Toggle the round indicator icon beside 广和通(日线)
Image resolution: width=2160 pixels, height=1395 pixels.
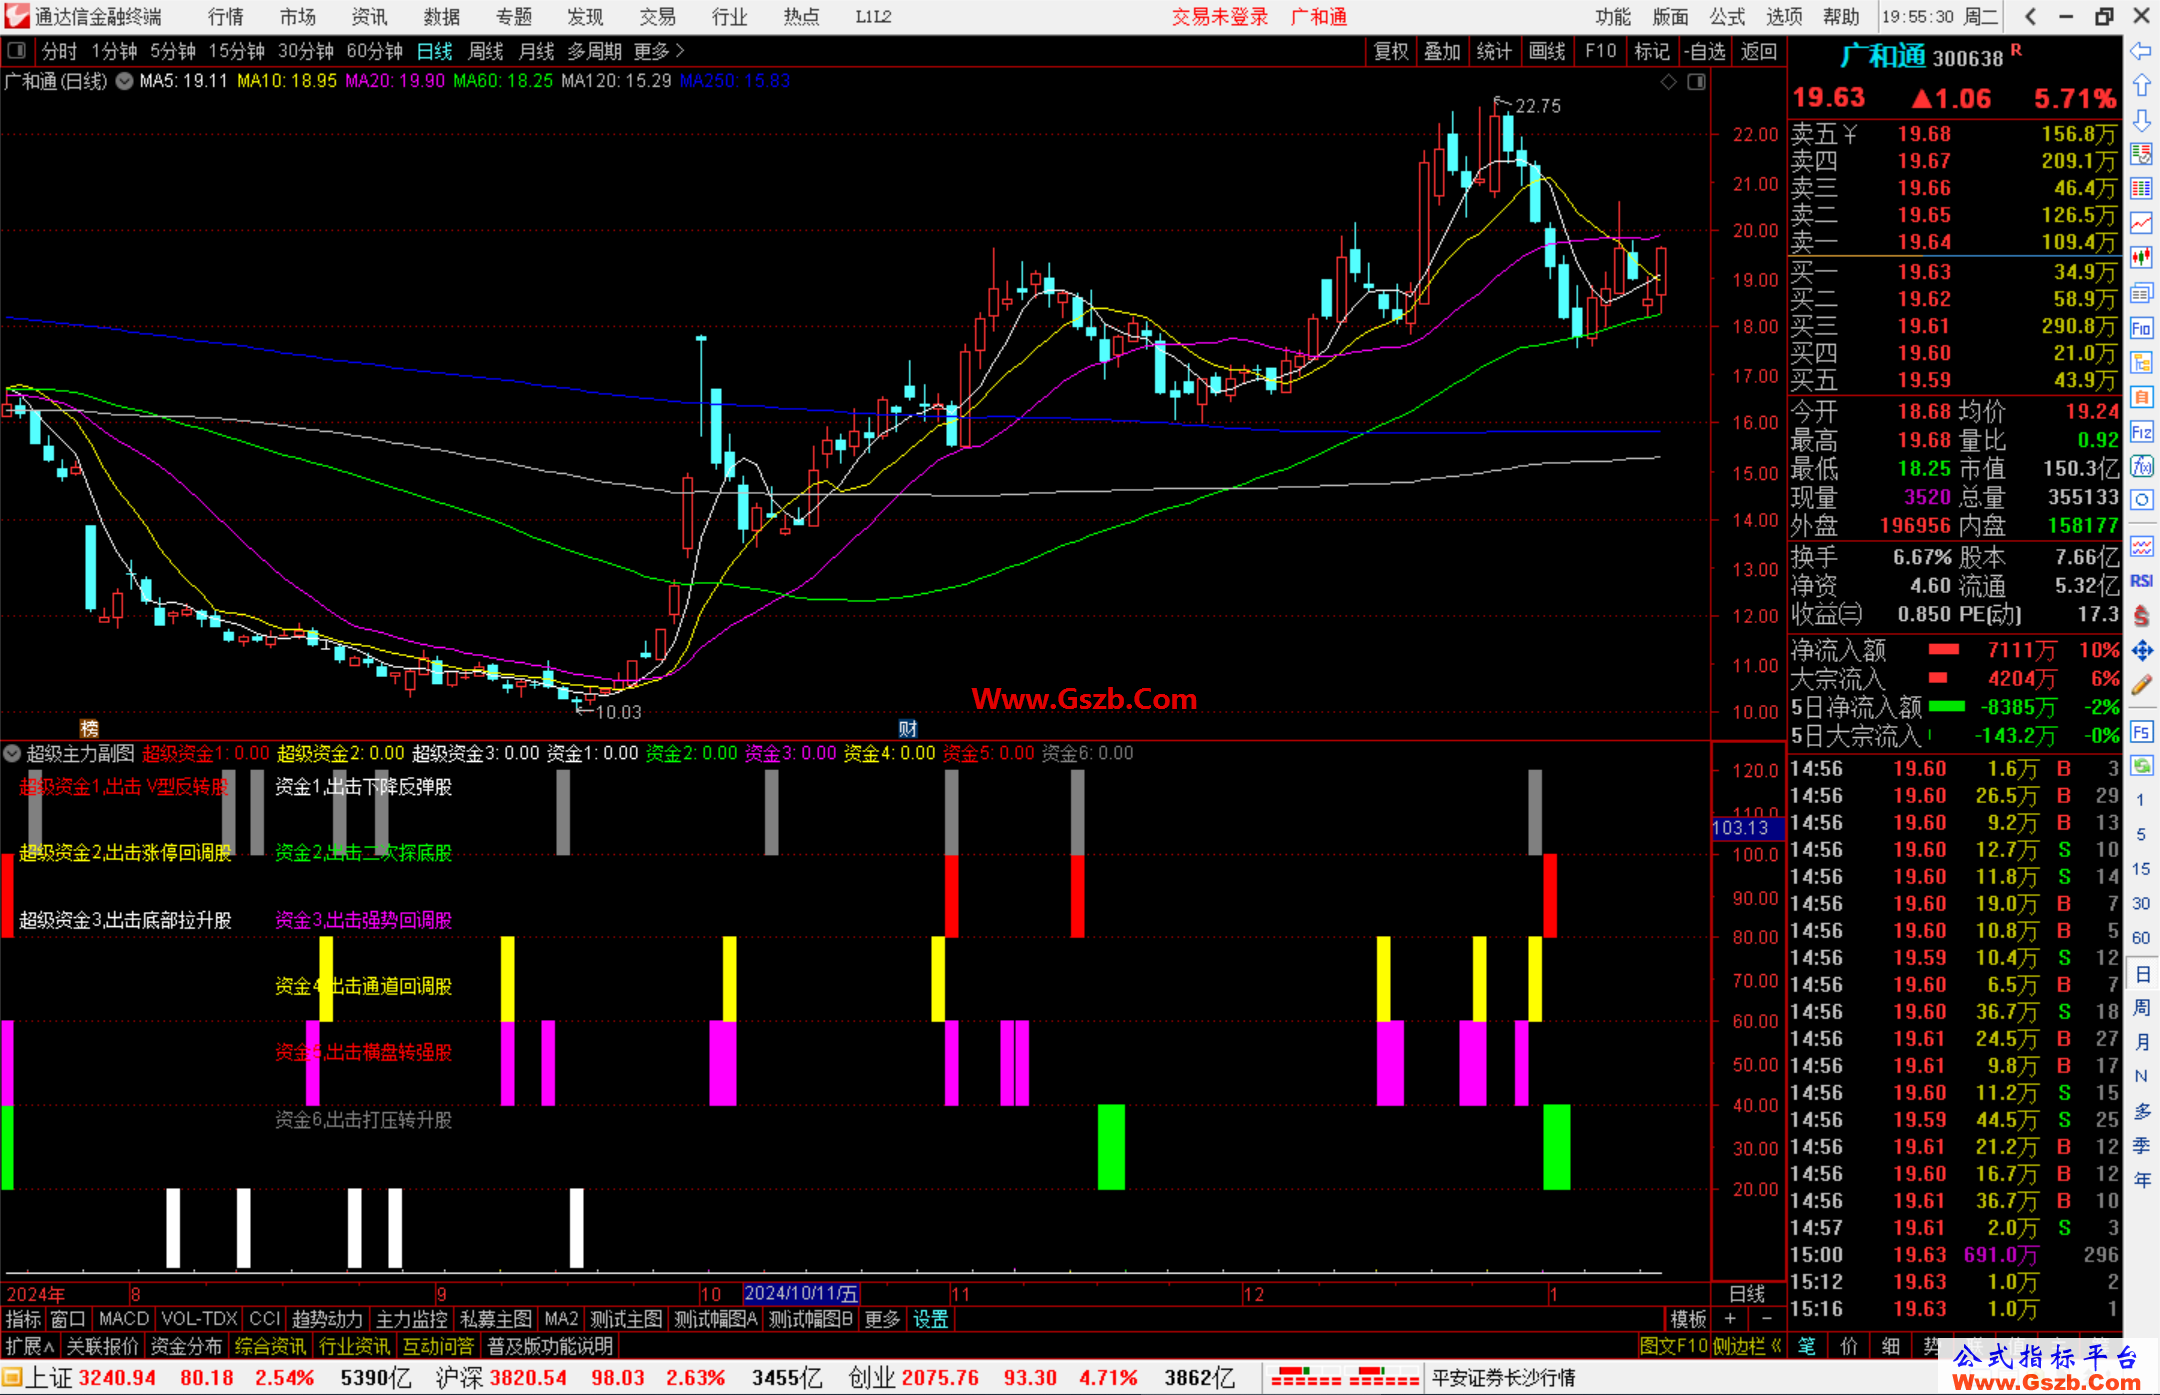coord(124,82)
